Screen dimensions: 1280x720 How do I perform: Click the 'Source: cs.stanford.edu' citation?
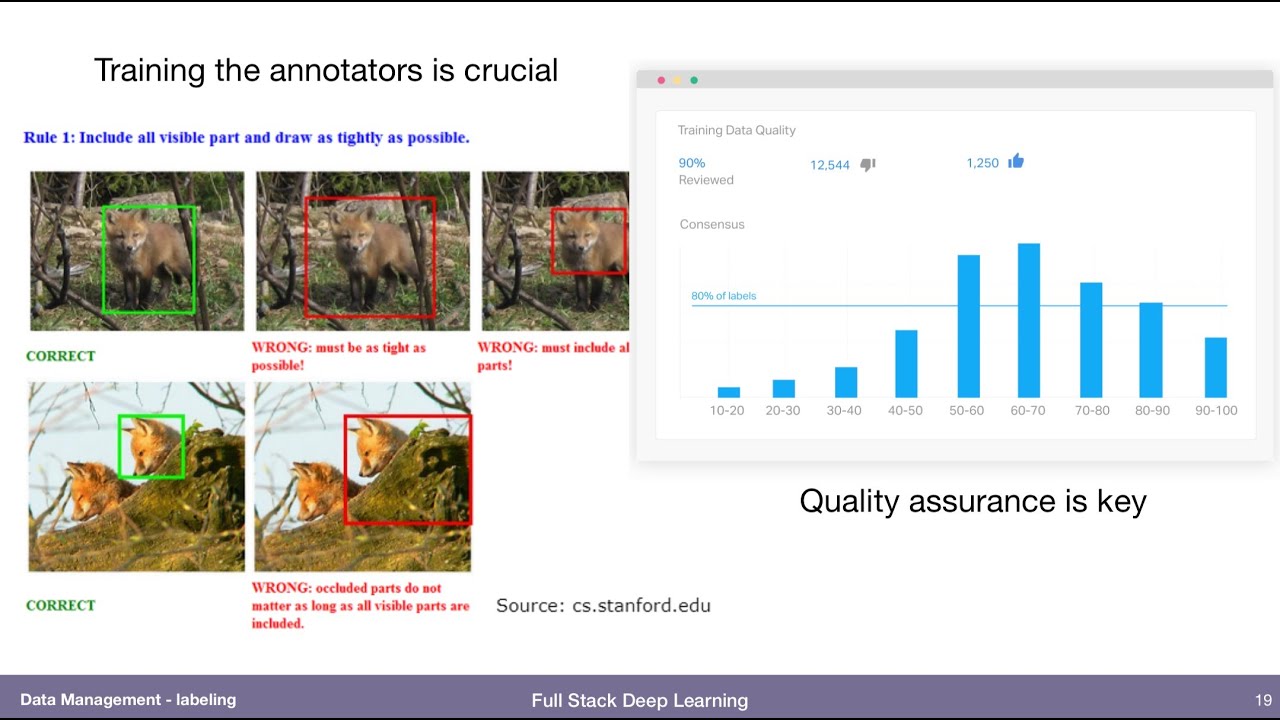(604, 605)
